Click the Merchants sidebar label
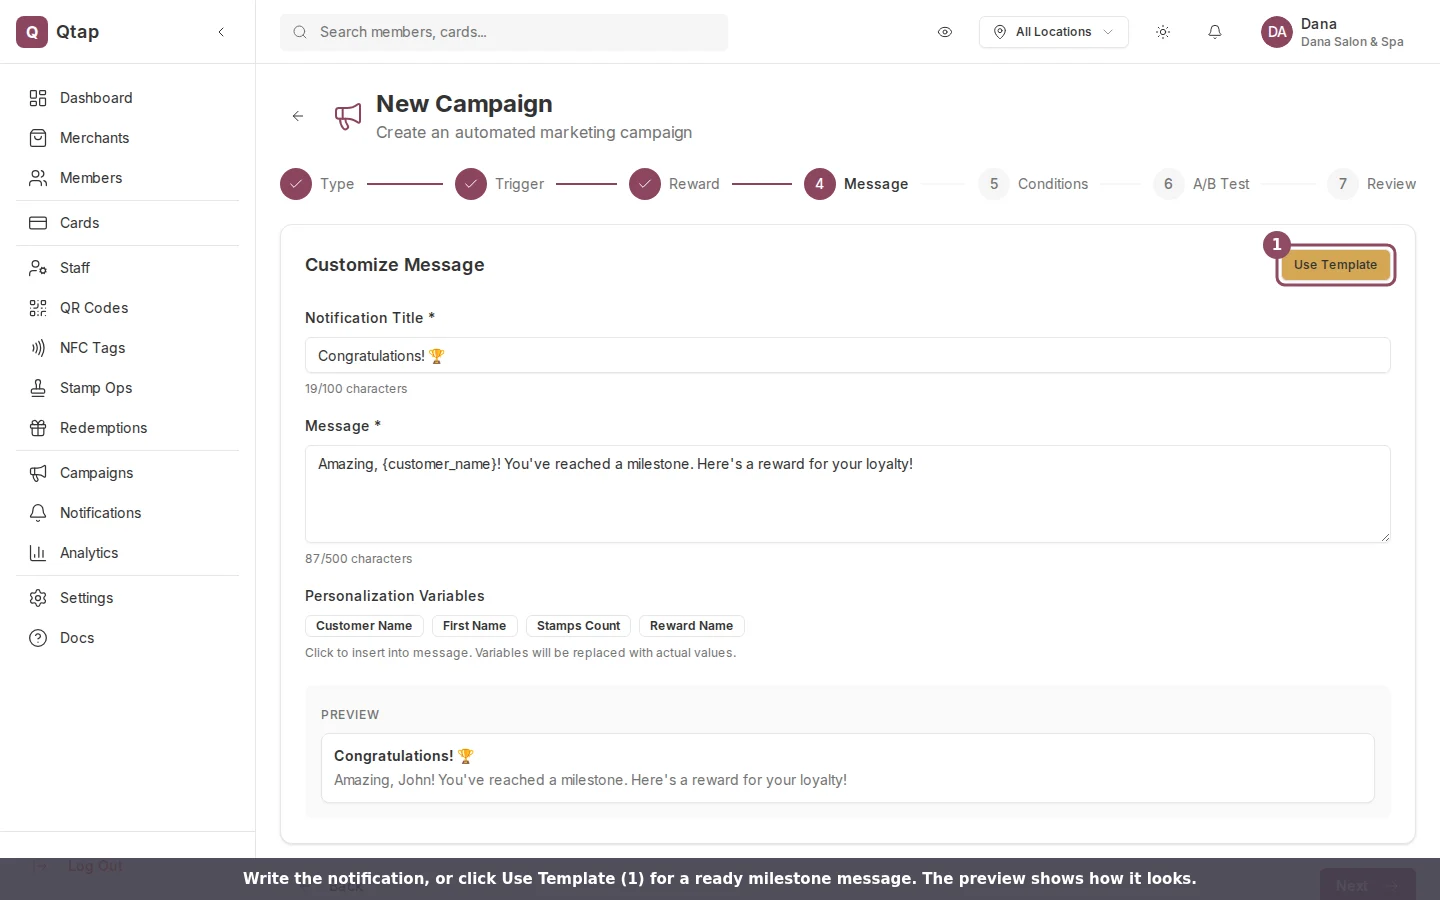The width and height of the screenshot is (1440, 900). 94,138
